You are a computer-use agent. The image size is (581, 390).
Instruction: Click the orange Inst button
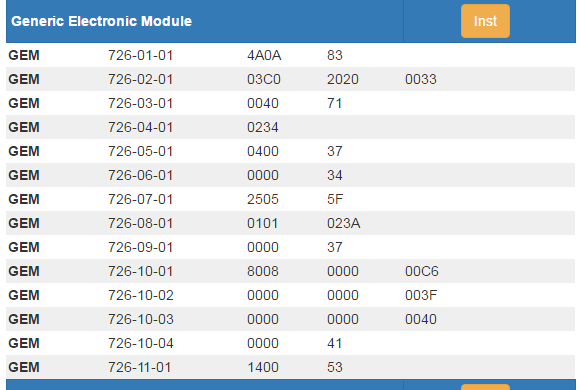485,21
